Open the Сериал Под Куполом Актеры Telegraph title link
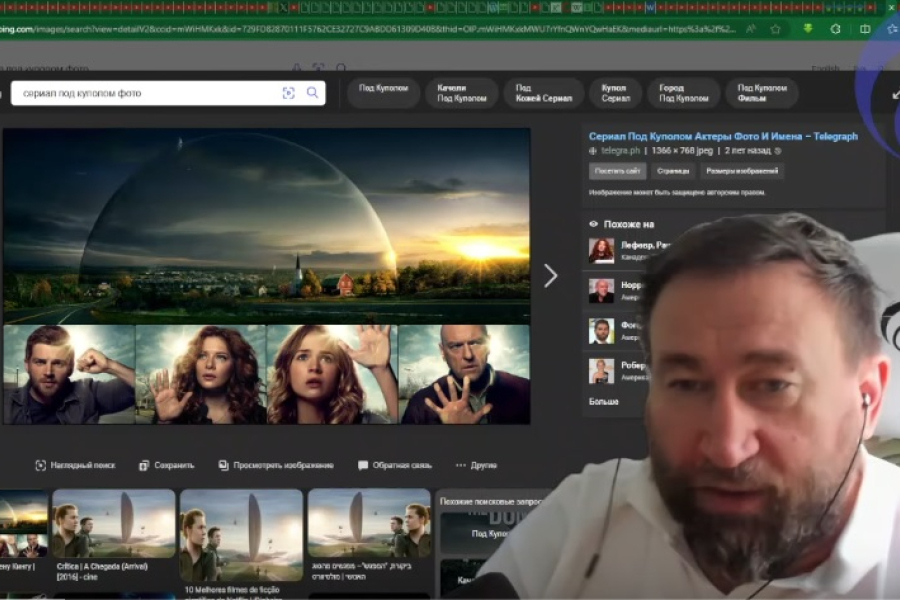 pyautogui.click(x=723, y=136)
